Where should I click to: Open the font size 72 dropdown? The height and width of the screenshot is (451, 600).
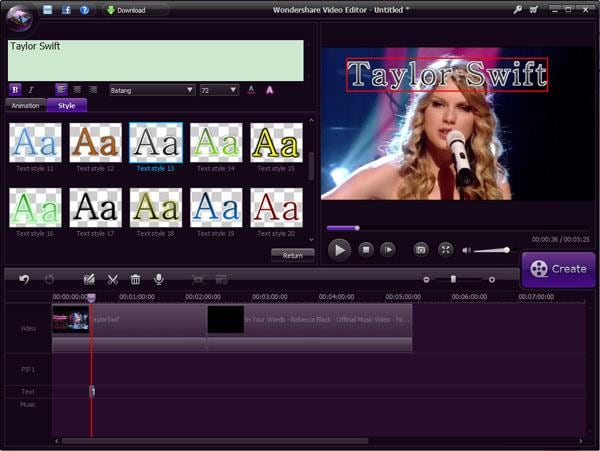219,90
